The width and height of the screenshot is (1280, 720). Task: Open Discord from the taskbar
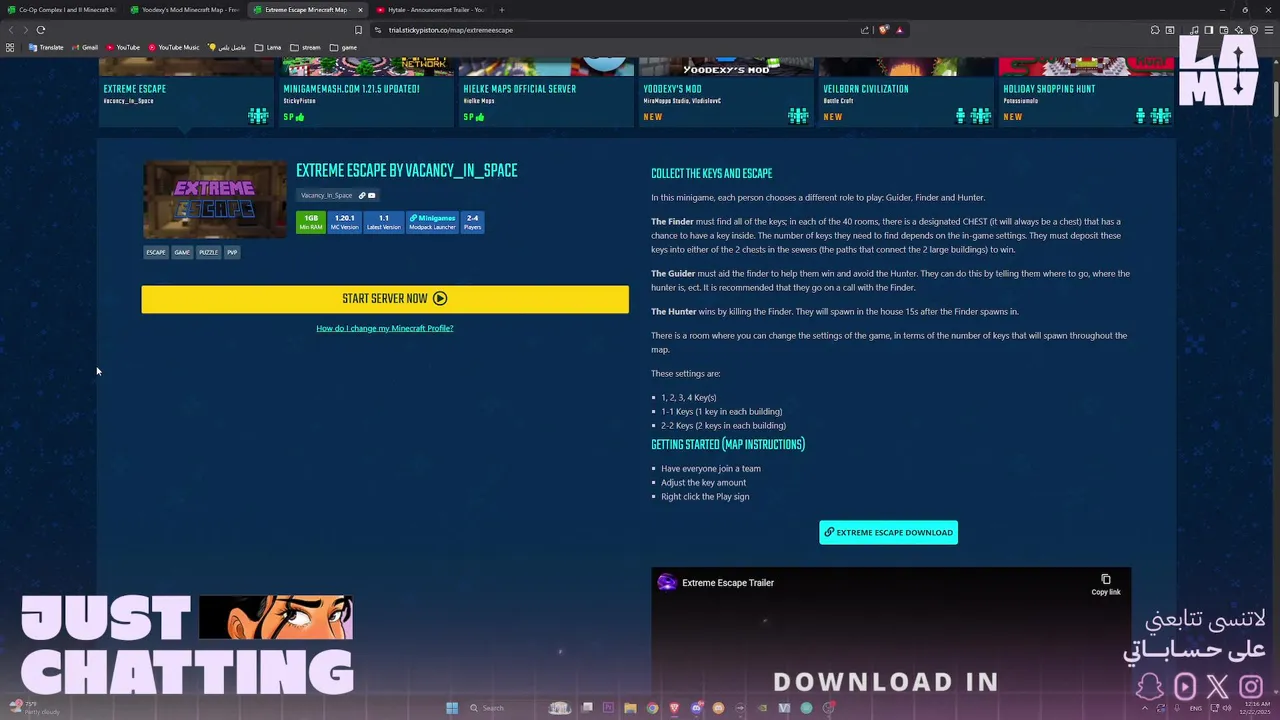697,708
